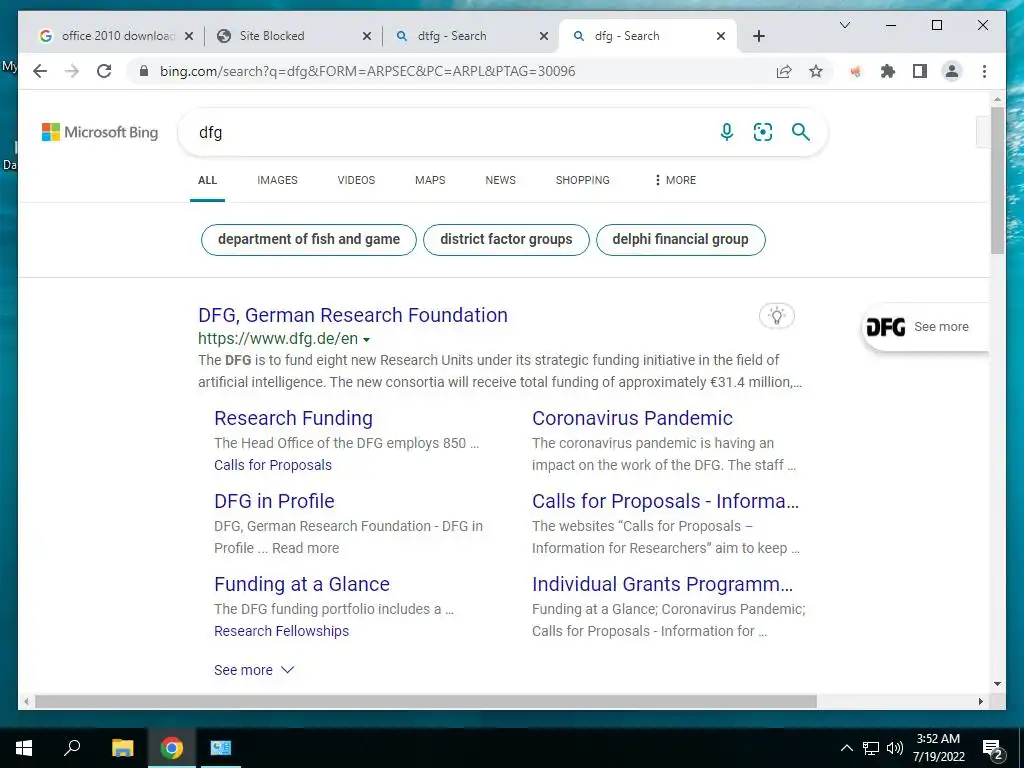Open the tab search chevron in title bar
Image resolution: width=1024 pixels, height=768 pixels.
tap(844, 25)
